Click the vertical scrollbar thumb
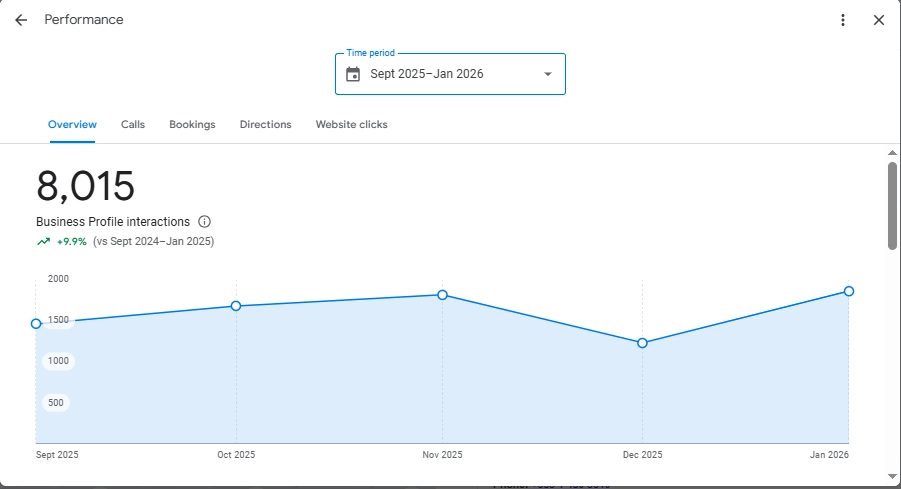This screenshot has width=901, height=489. [892, 205]
